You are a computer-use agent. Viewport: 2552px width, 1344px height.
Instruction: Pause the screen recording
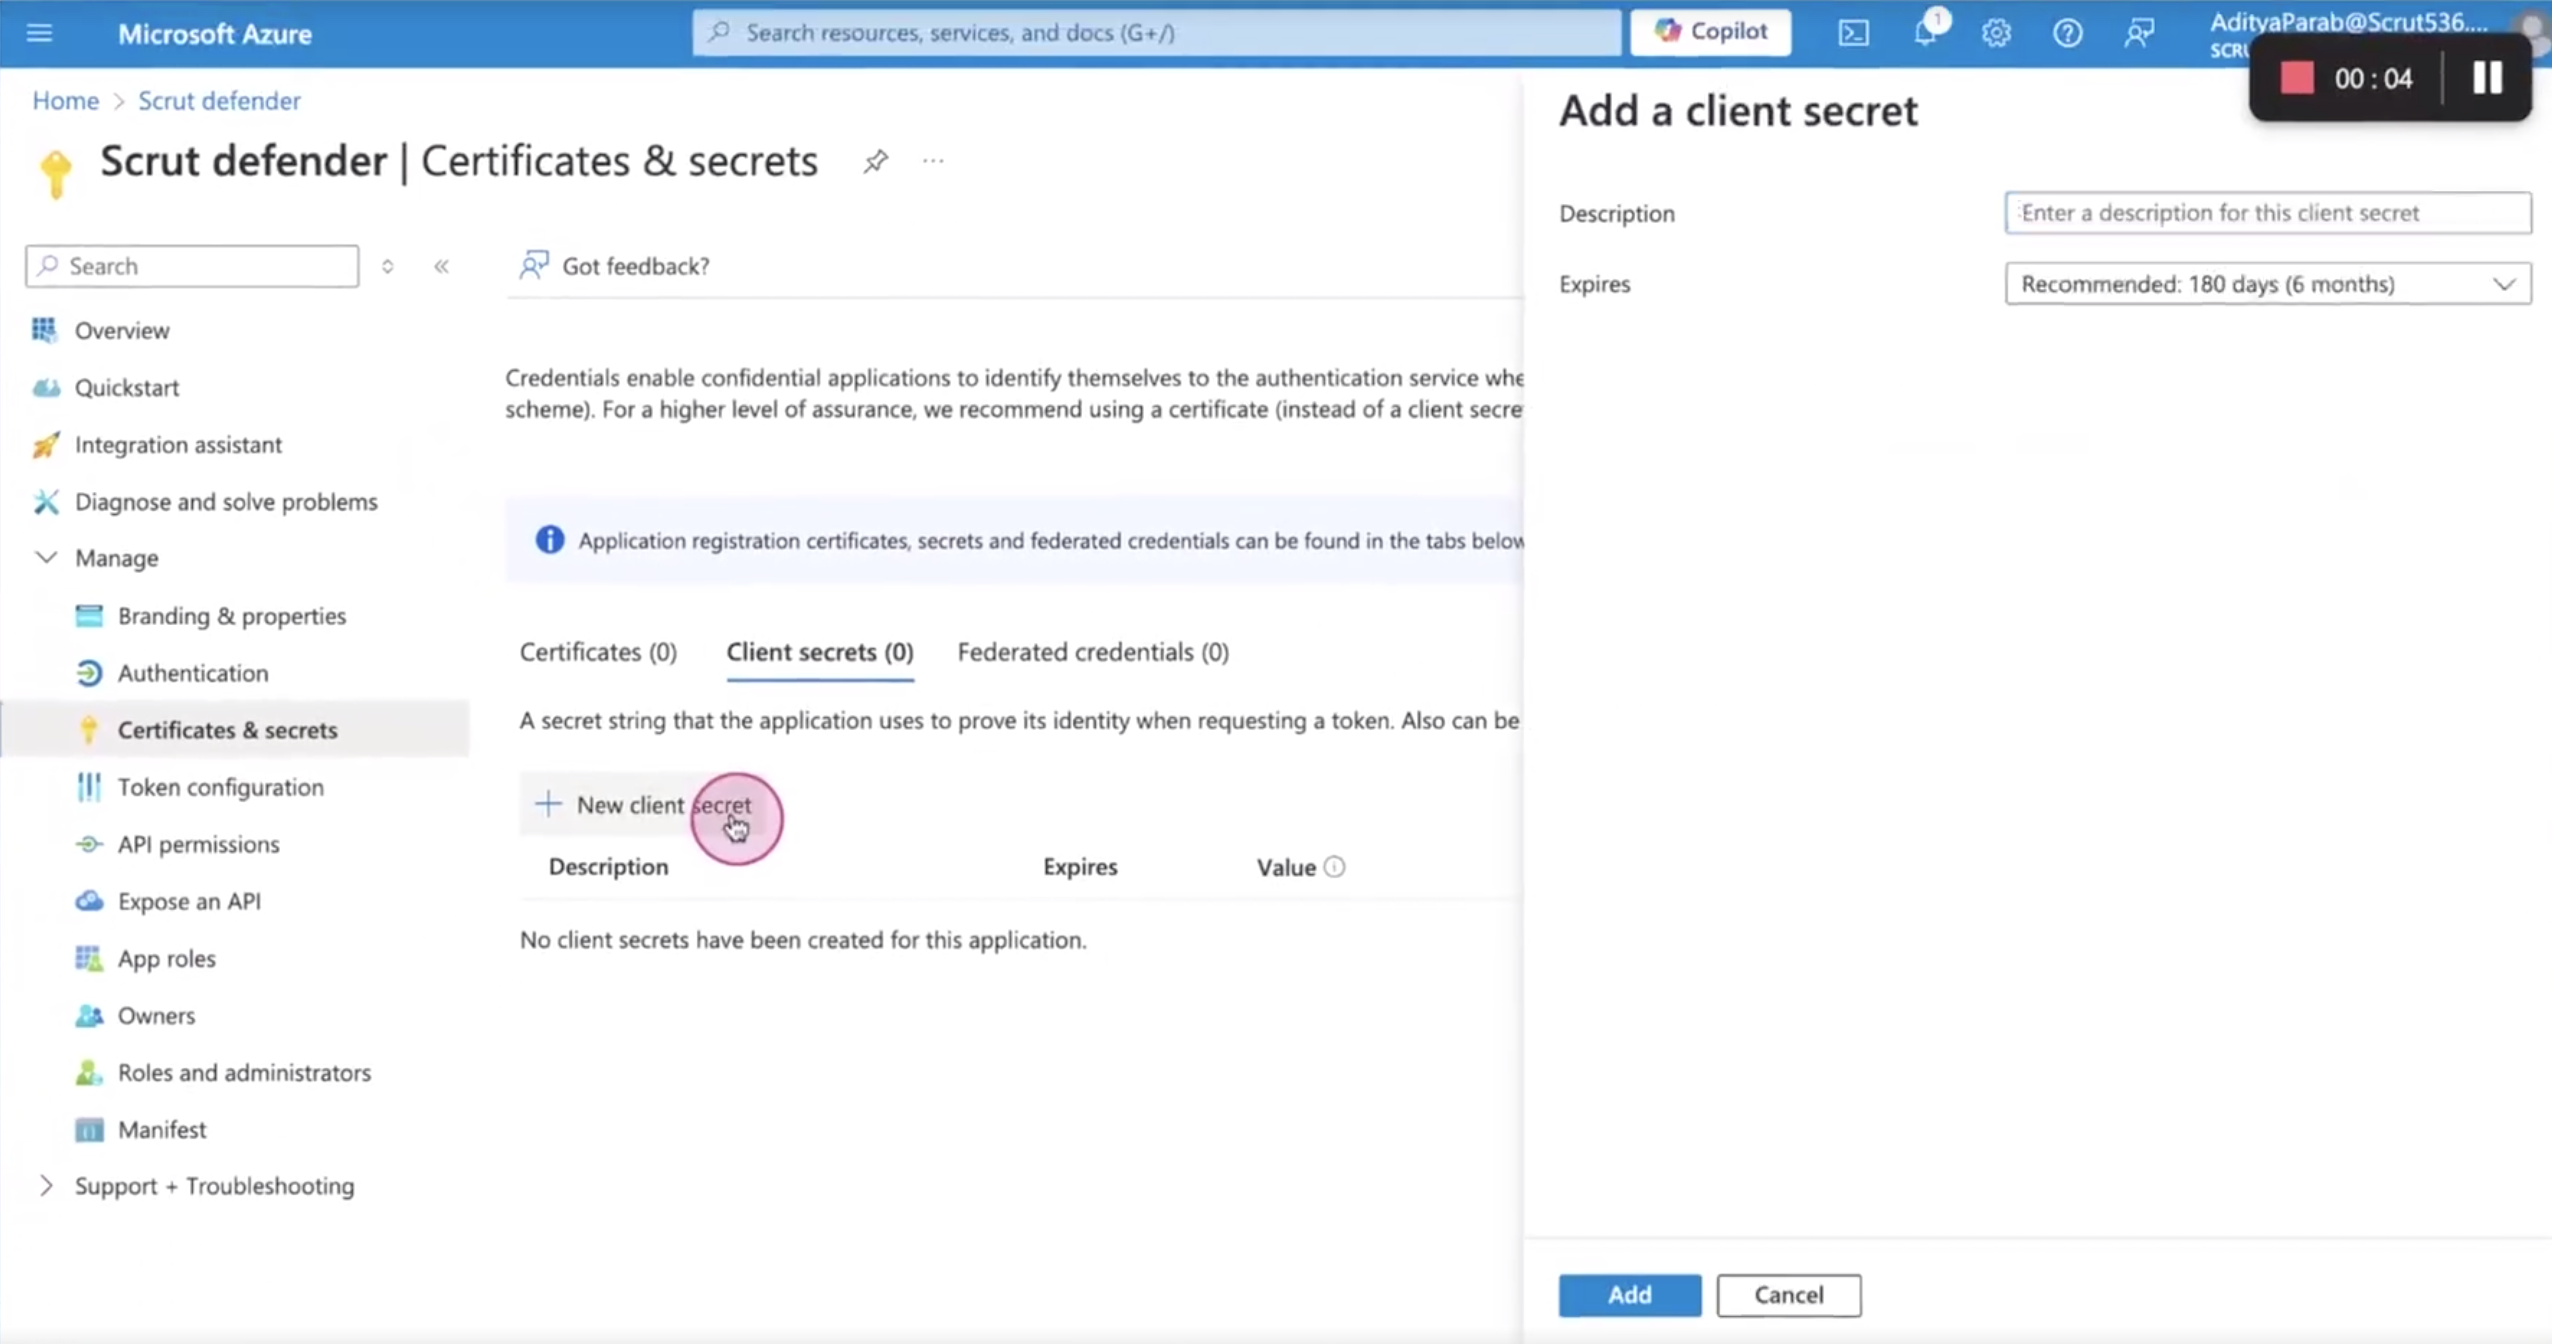2487,78
